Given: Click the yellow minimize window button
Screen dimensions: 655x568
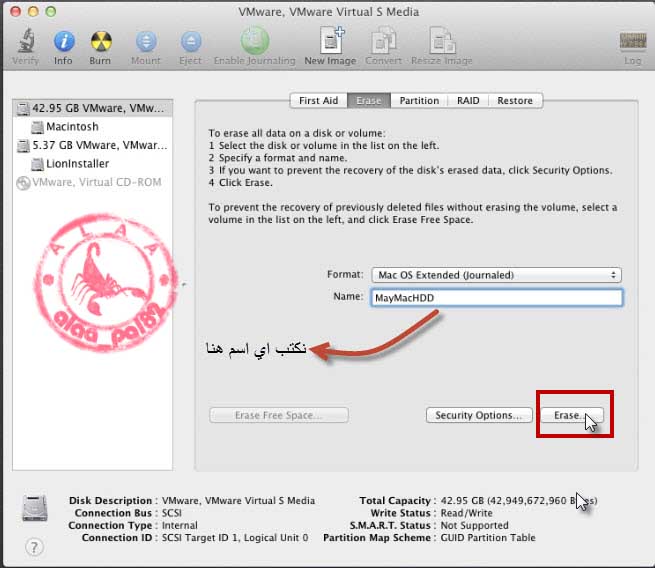Looking at the screenshot, I should pyautogui.click(x=33, y=12).
